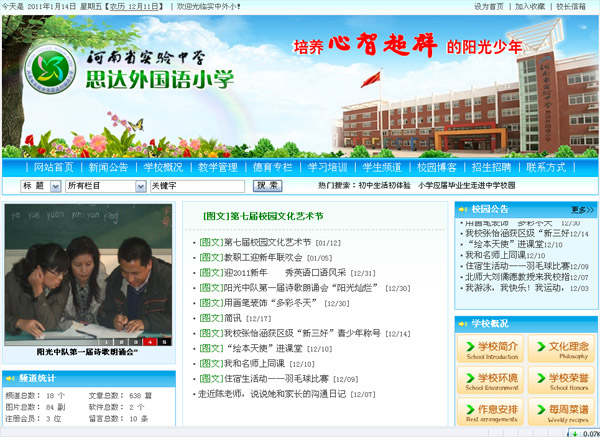Go to the 校园博客 navigation tab

(436, 167)
